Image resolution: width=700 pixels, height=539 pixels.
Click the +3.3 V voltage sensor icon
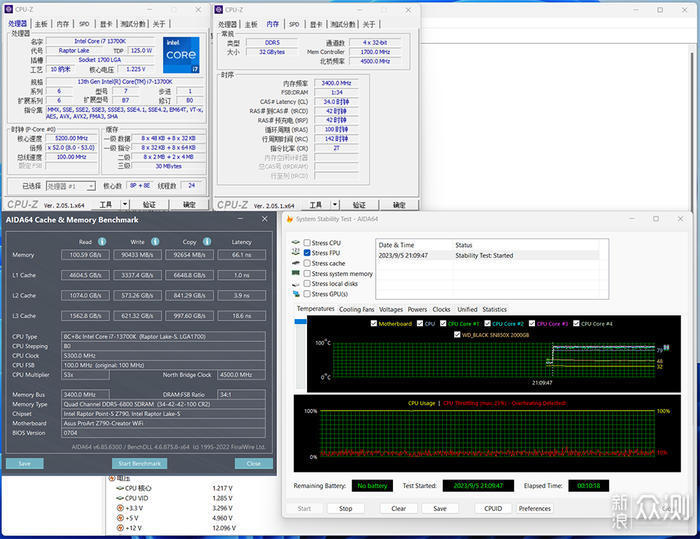pyautogui.click(x=121, y=508)
